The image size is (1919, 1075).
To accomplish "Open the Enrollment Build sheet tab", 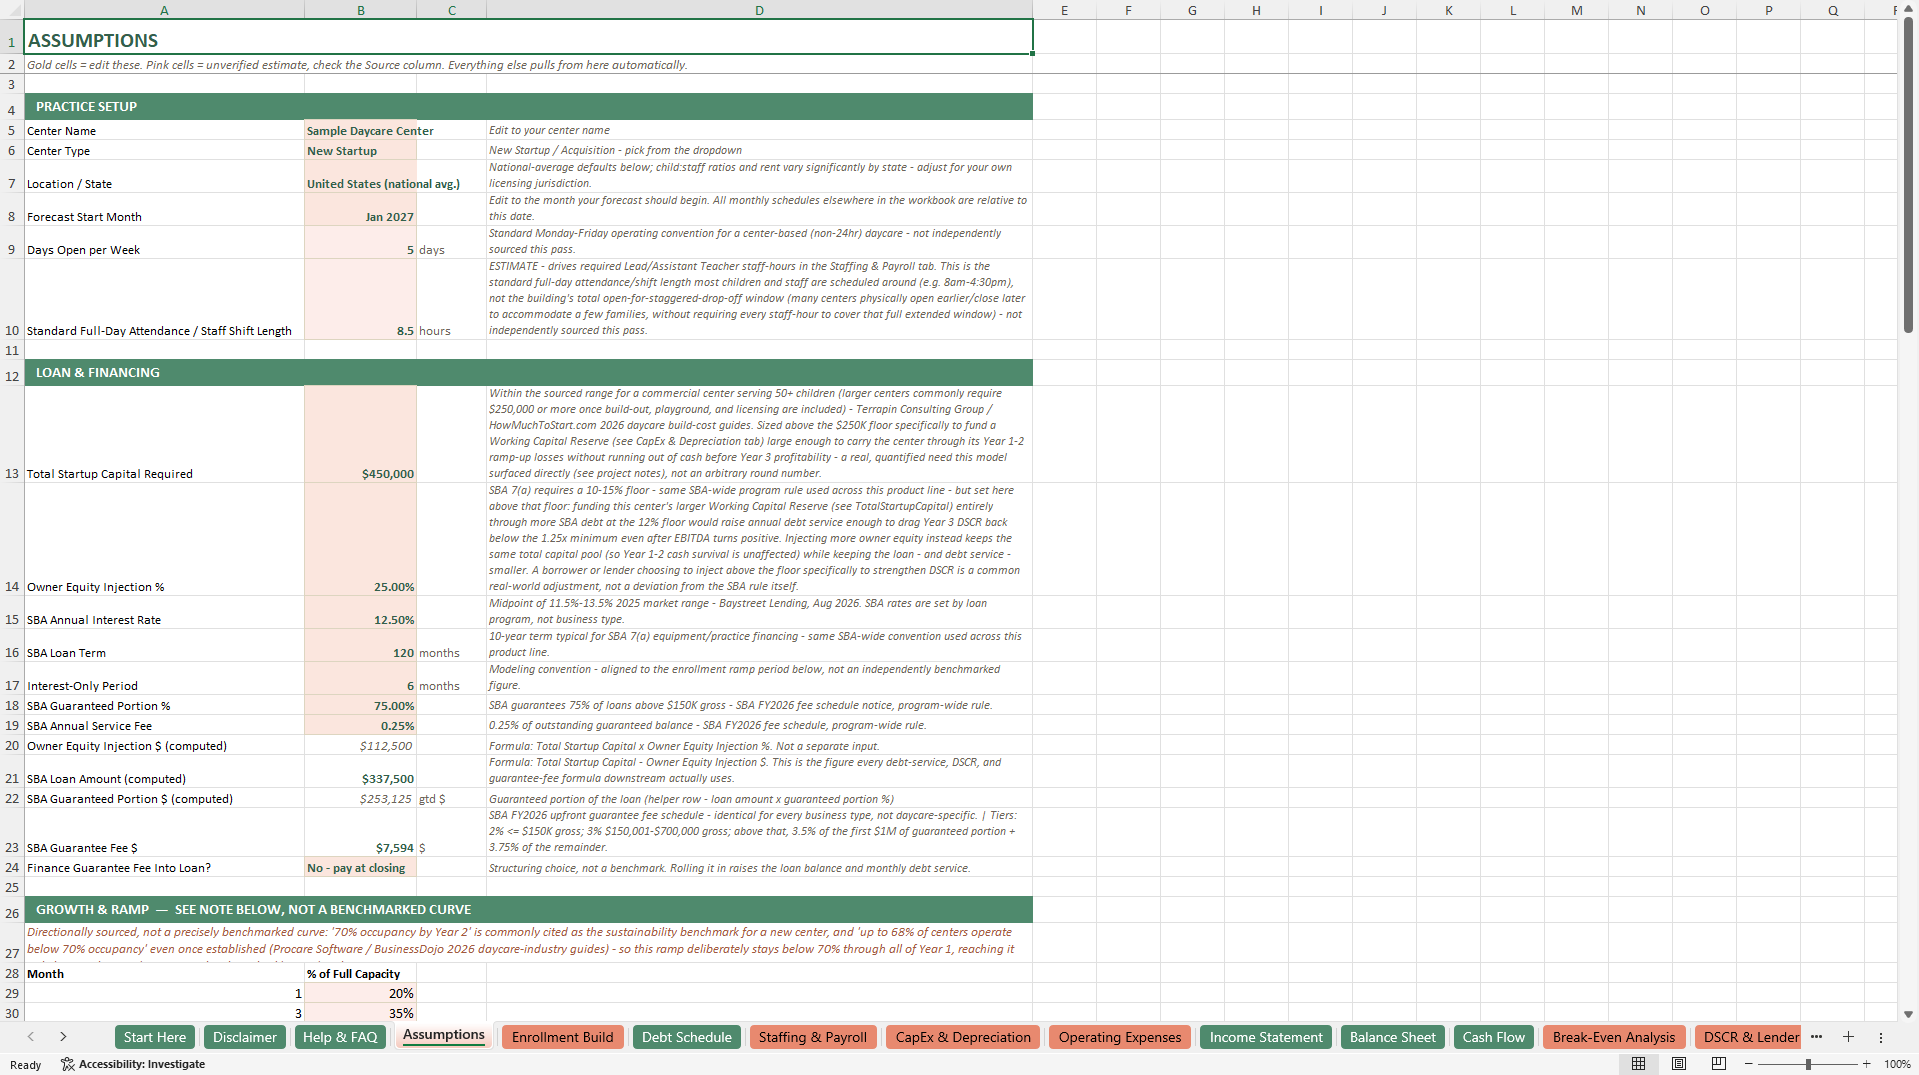I will coord(563,1037).
